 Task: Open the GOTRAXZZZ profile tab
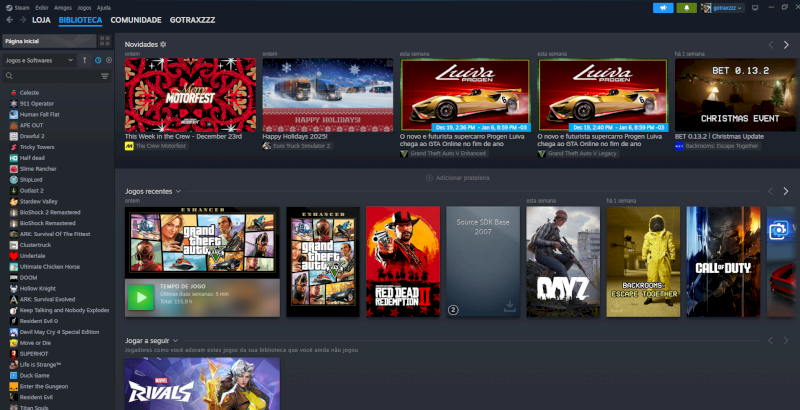pyautogui.click(x=192, y=20)
